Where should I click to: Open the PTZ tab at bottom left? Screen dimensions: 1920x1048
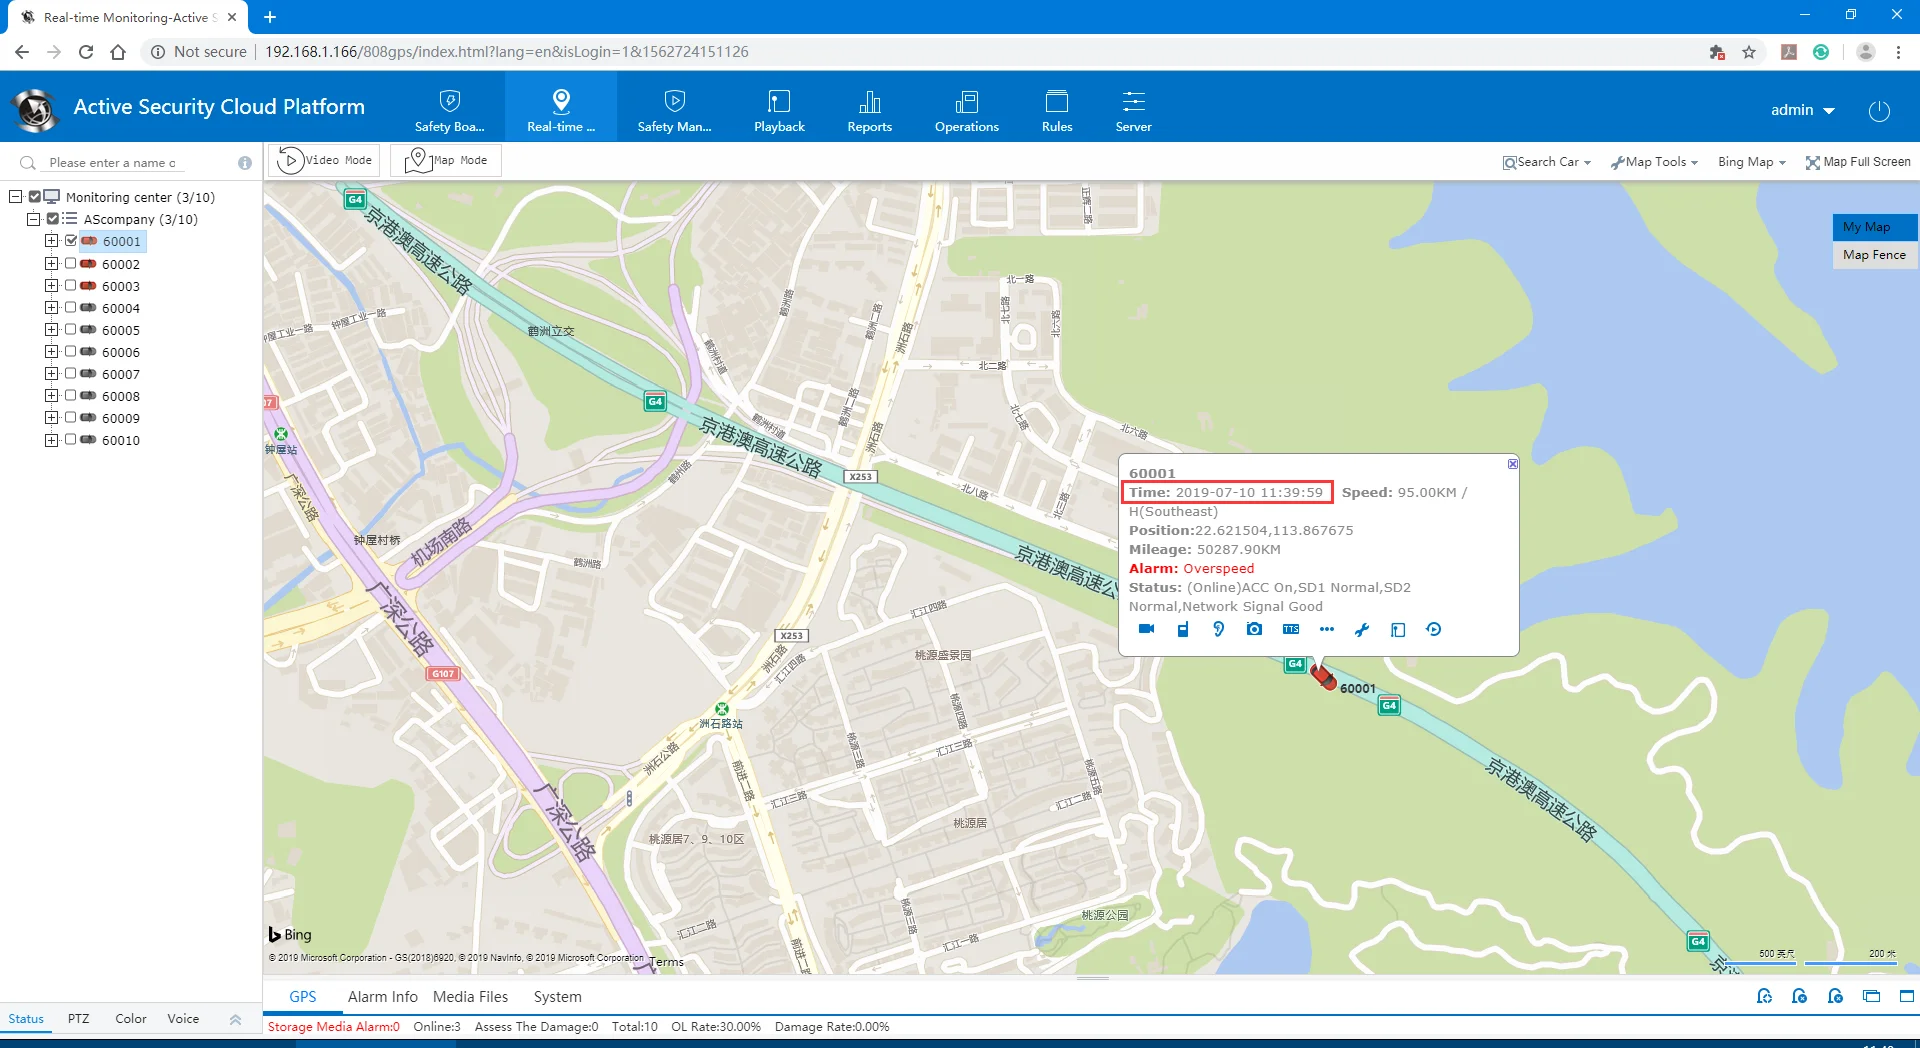pos(78,1018)
